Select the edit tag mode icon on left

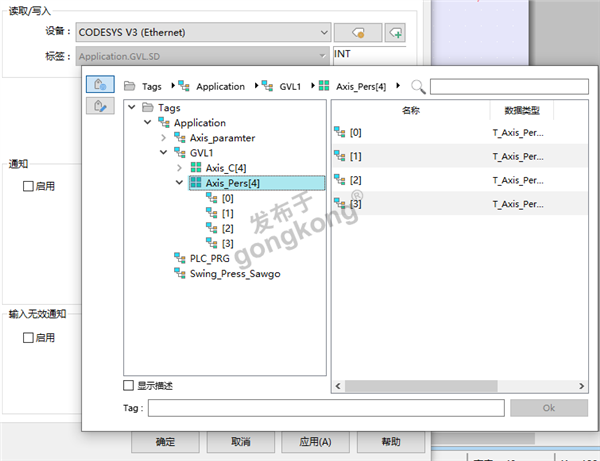coord(100,105)
